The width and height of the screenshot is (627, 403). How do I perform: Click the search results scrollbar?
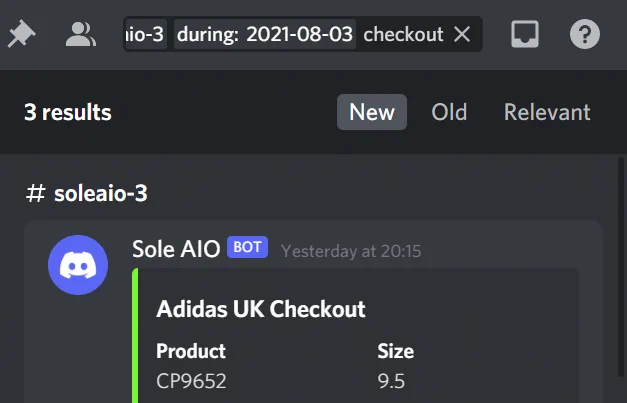click(620, 267)
